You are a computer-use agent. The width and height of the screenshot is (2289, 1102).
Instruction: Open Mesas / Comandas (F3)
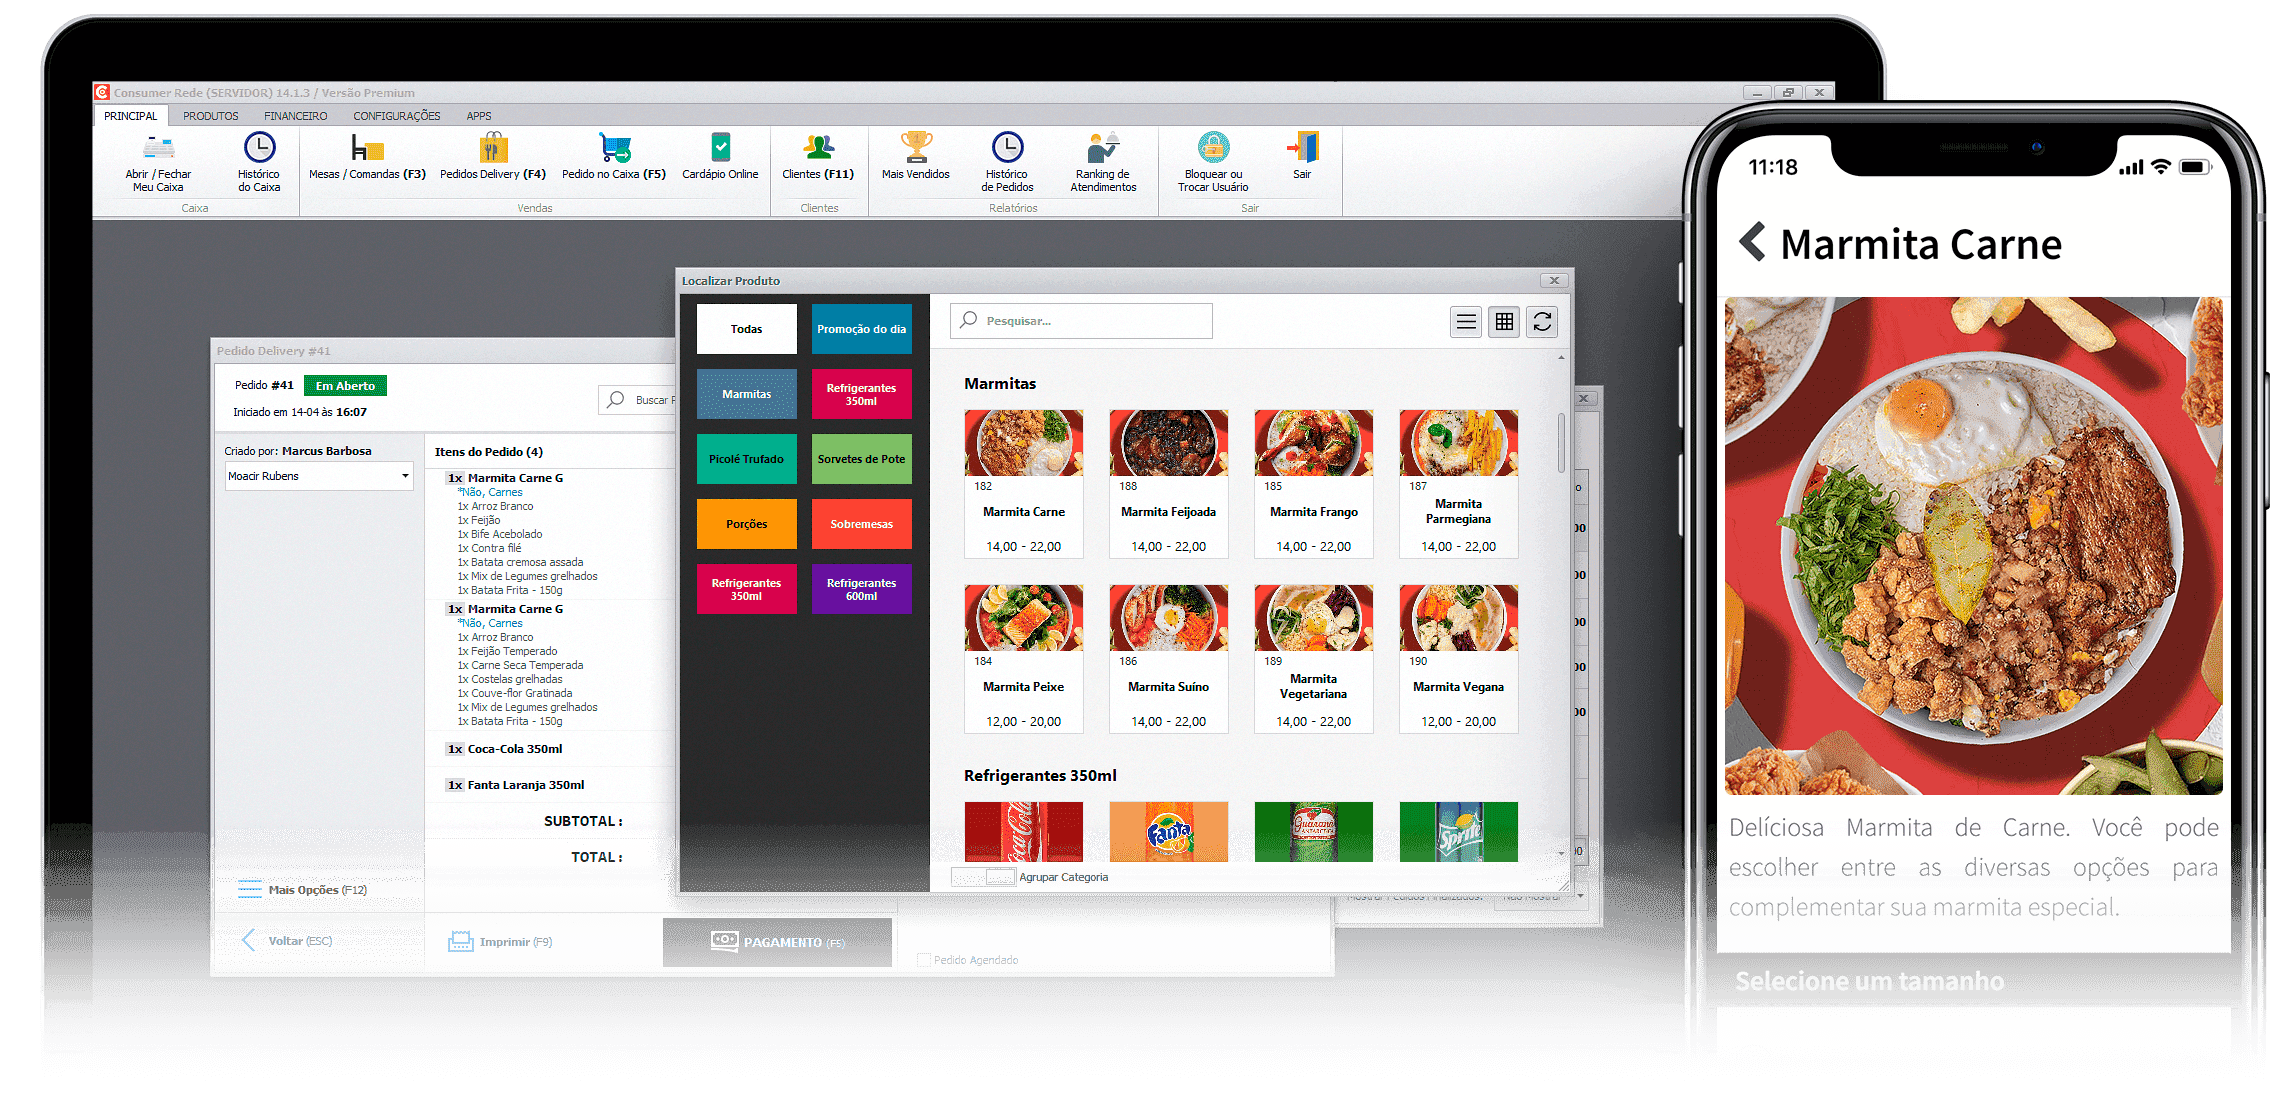coord(367,157)
